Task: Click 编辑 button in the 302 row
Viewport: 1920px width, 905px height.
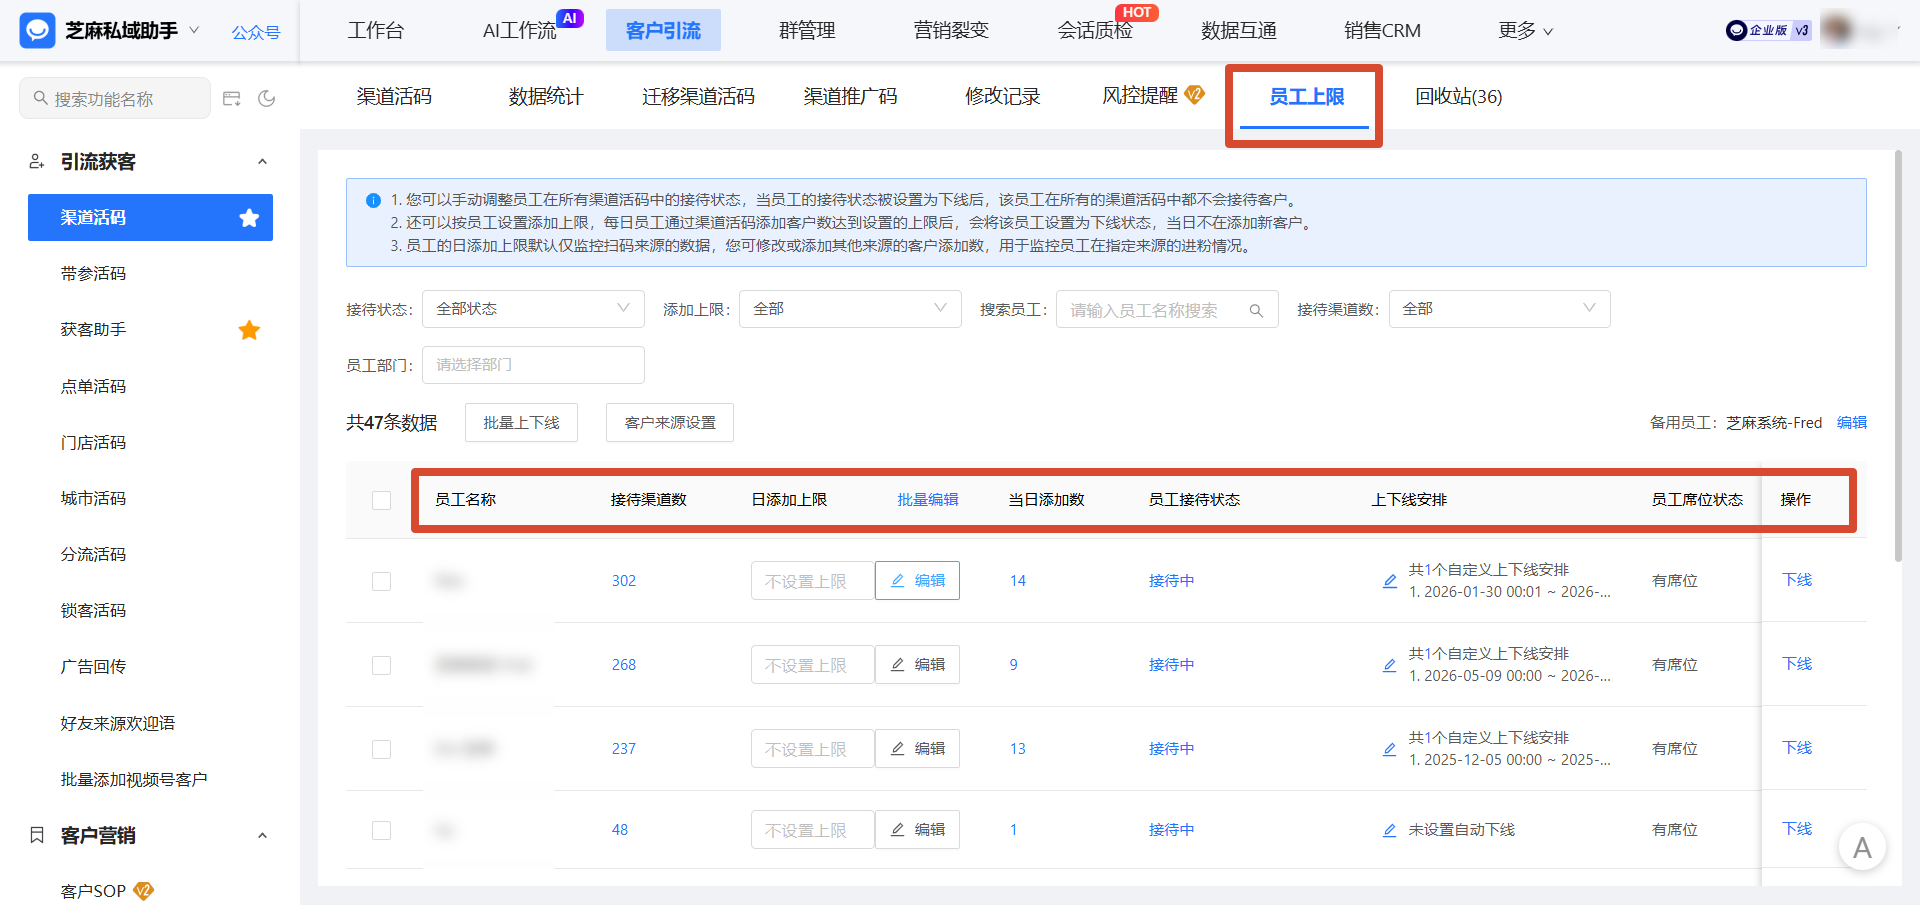Action: click(917, 580)
